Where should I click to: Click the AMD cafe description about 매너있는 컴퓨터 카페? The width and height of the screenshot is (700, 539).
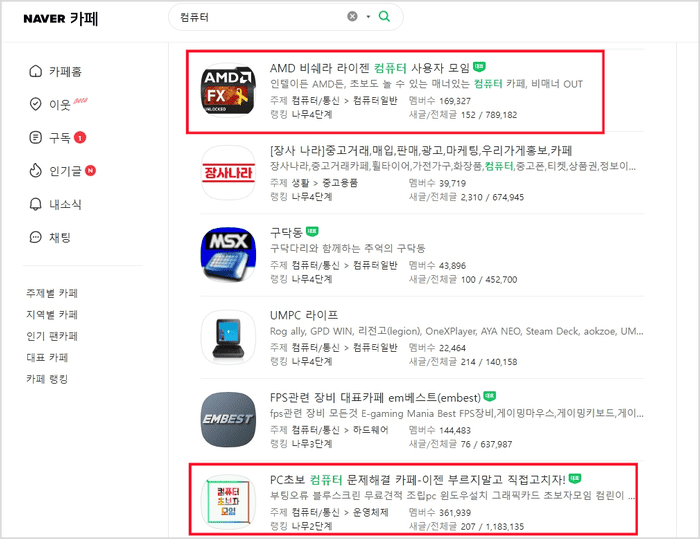pyautogui.click(x=426, y=84)
